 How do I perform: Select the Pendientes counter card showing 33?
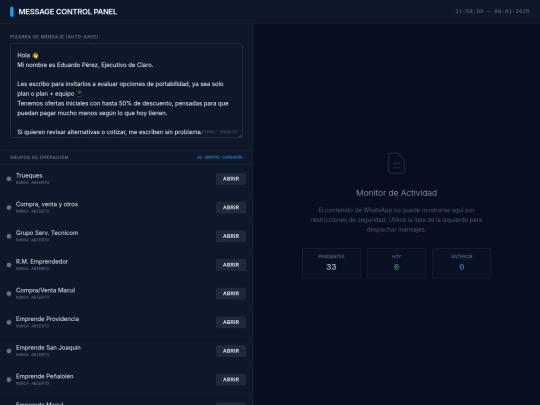pos(331,263)
